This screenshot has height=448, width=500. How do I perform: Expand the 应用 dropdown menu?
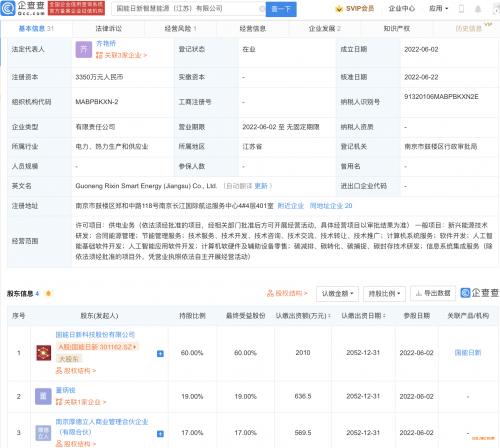click(x=439, y=8)
